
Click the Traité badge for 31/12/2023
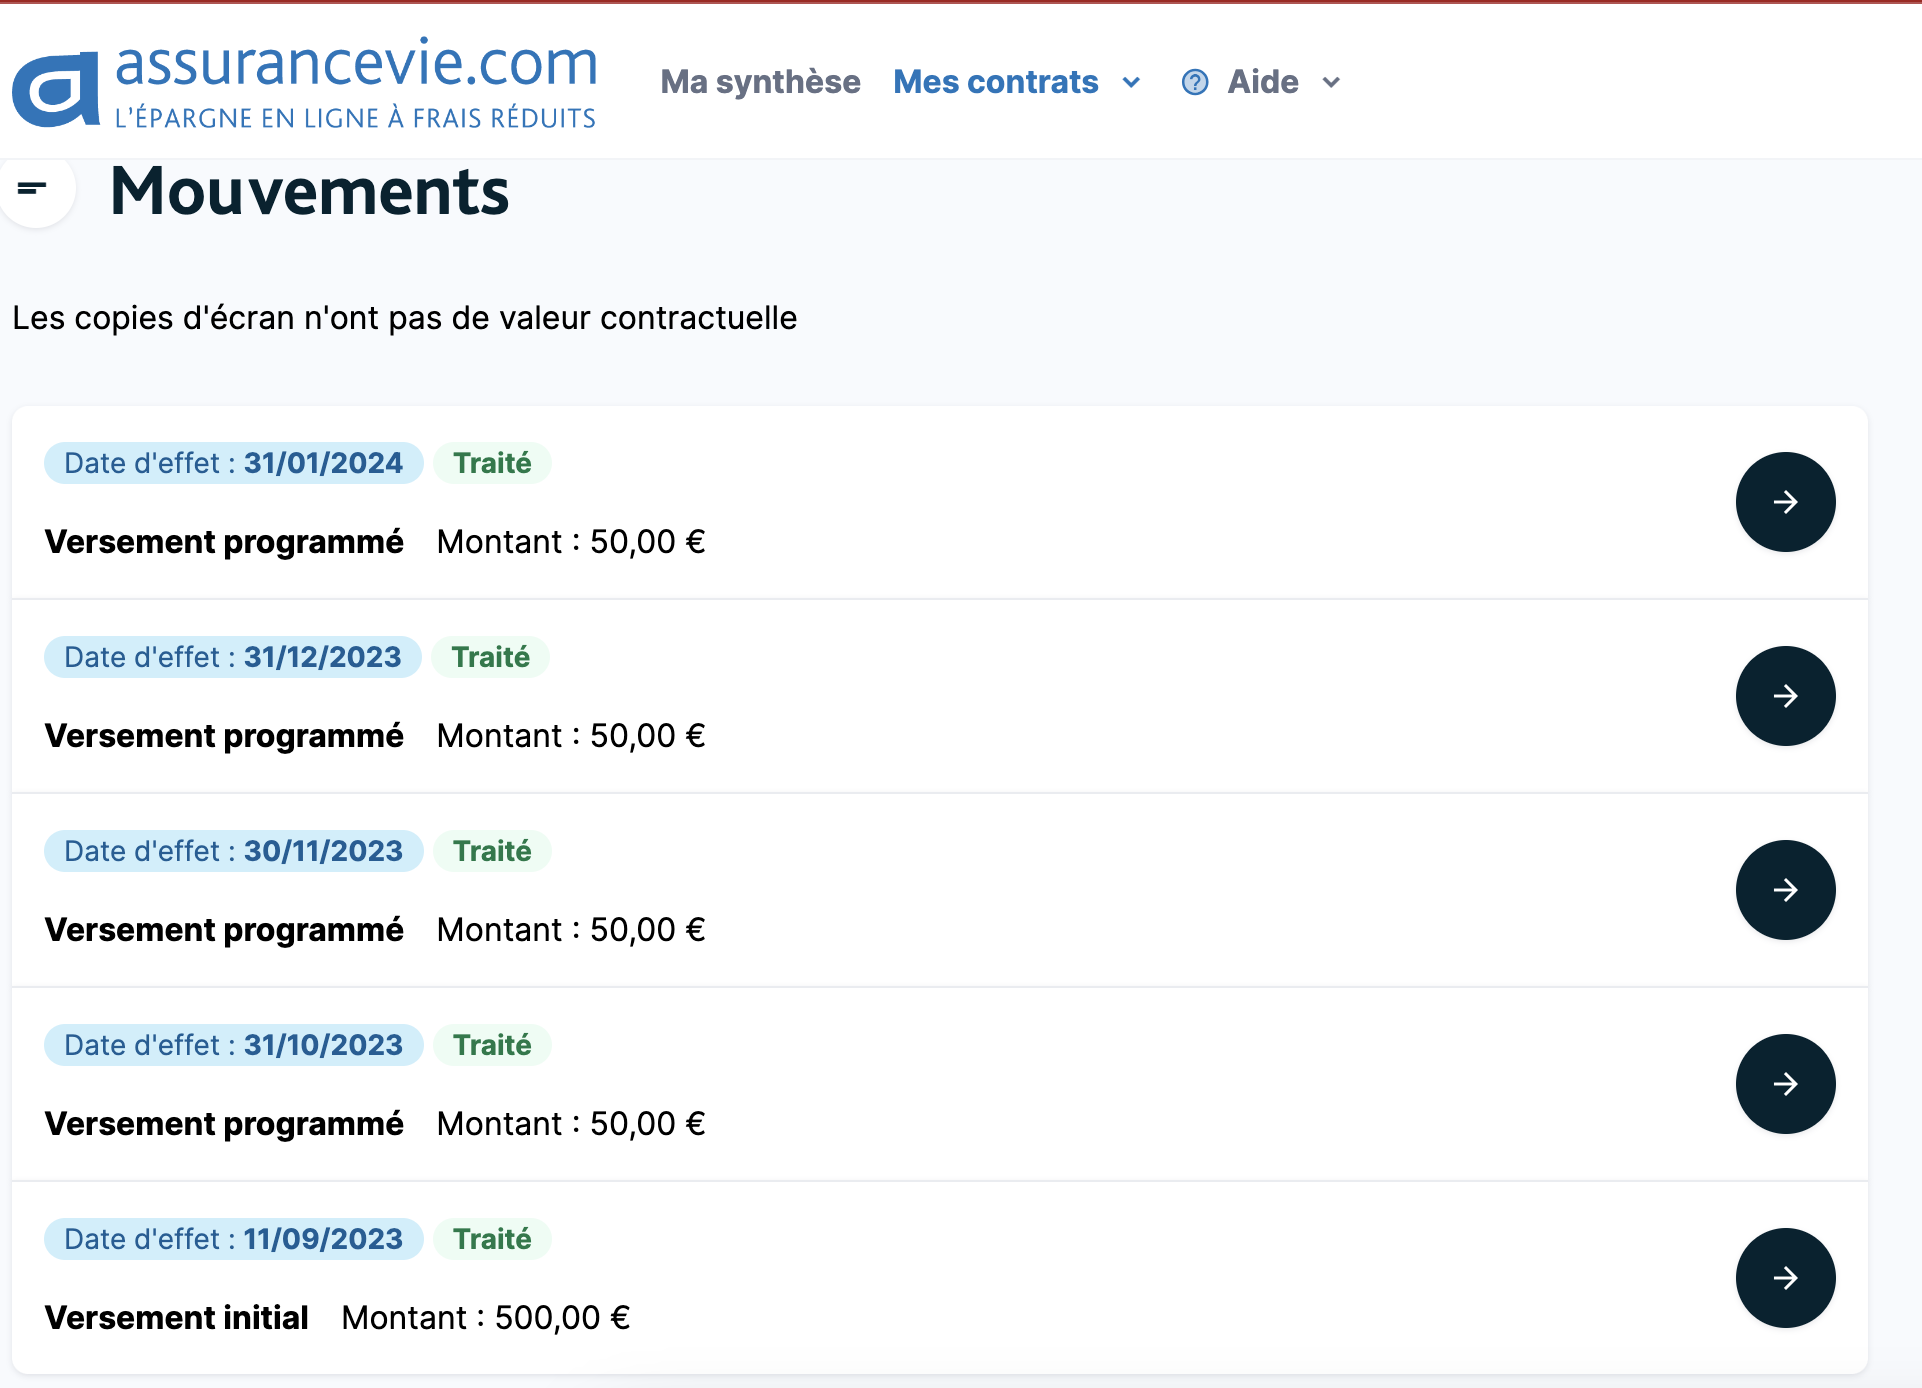pyautogui.click(x=490, y=657)
